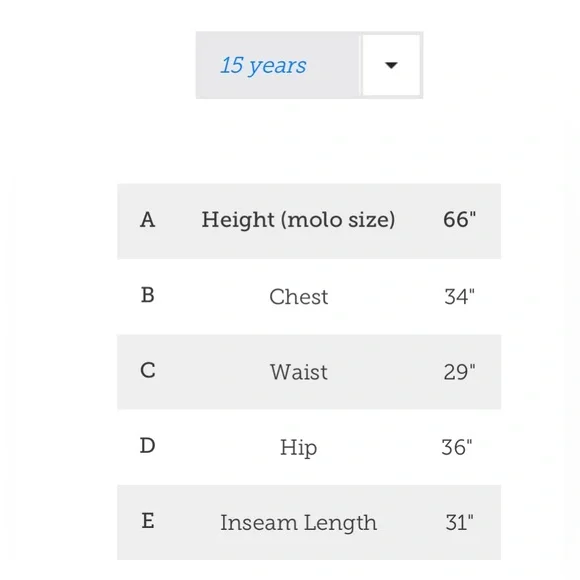Click the 31" inseam value
Image resolution: width=580 pixels, height=580 pixels.
tap(459, 523)
